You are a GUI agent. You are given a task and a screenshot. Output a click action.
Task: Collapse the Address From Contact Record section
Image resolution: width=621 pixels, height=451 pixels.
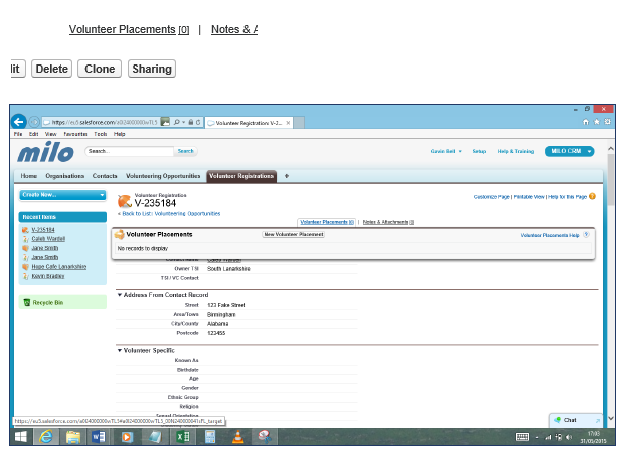[x=120, y=295]
